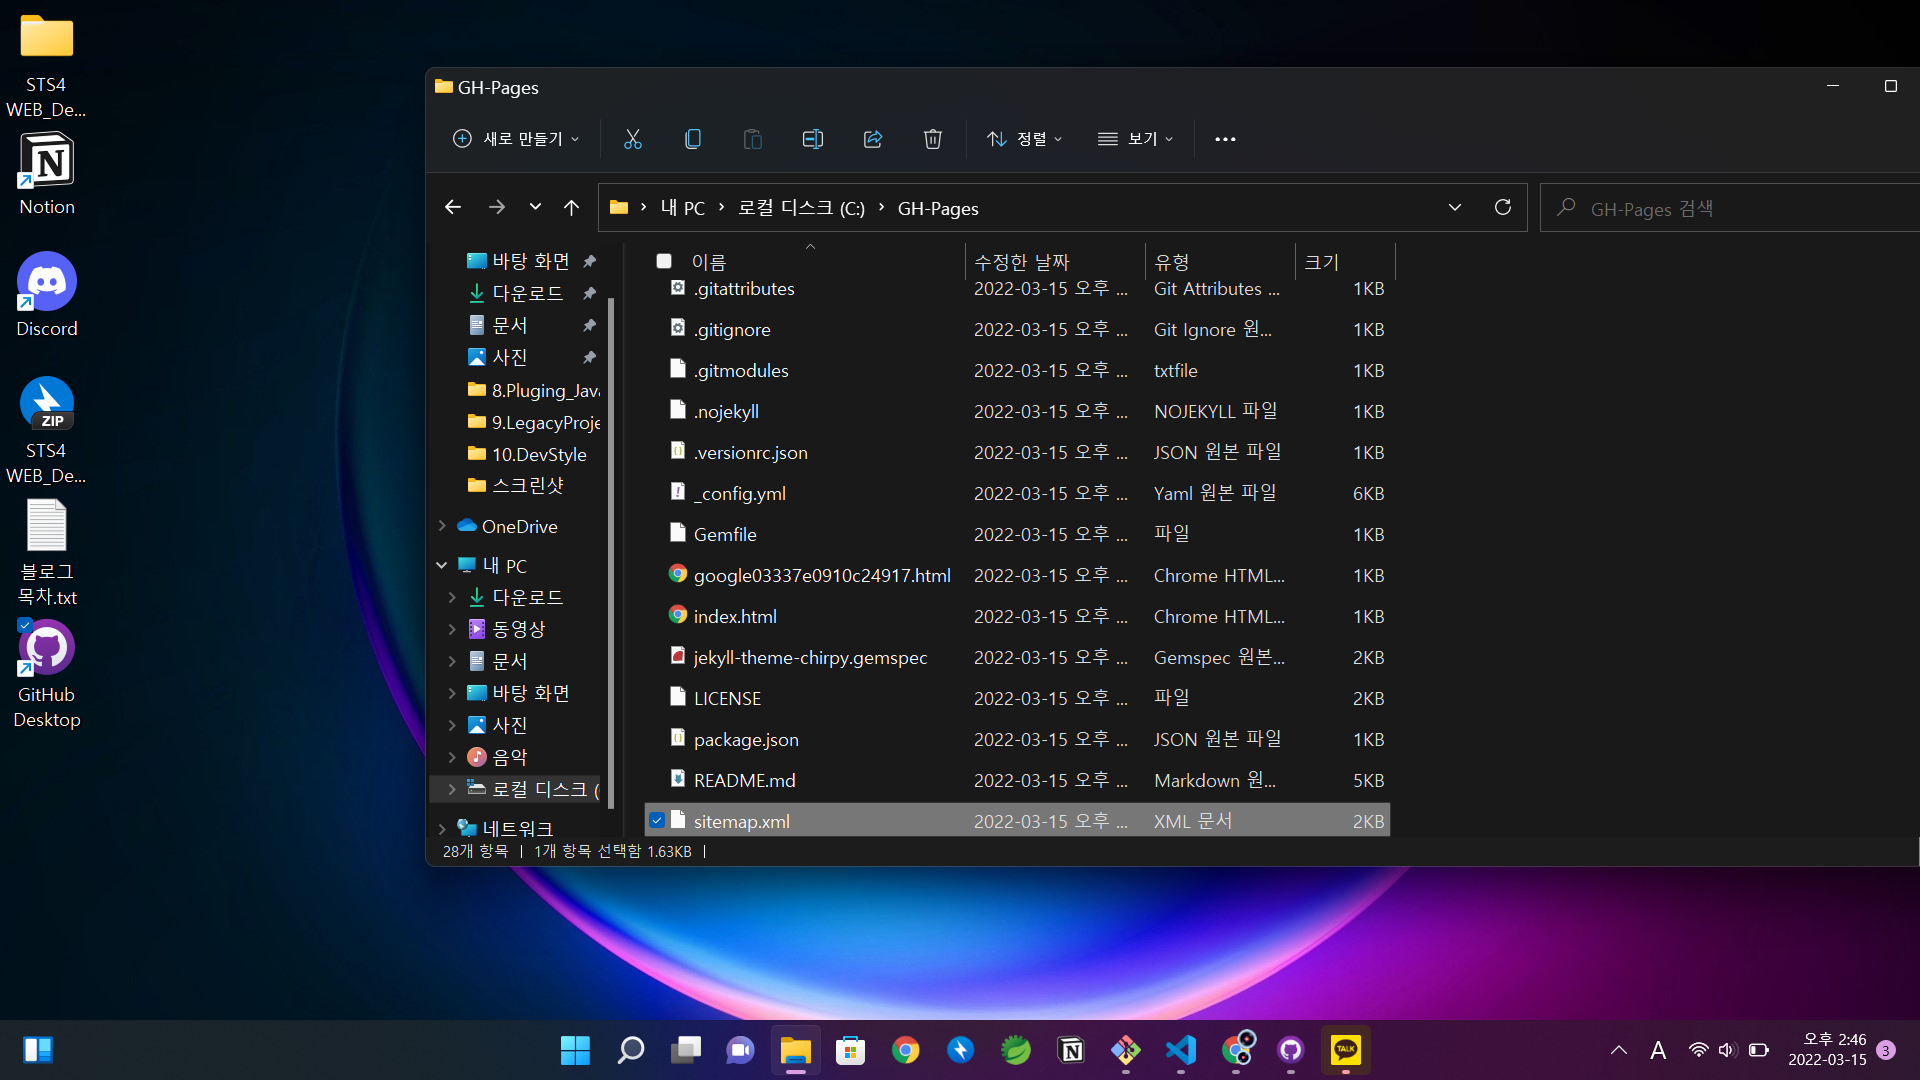This screenshot has height=1080, width=1920.
Task: Click 로컬 디스크 (C:) in the address breadcrumb
Action: click(x=801, y=208)
